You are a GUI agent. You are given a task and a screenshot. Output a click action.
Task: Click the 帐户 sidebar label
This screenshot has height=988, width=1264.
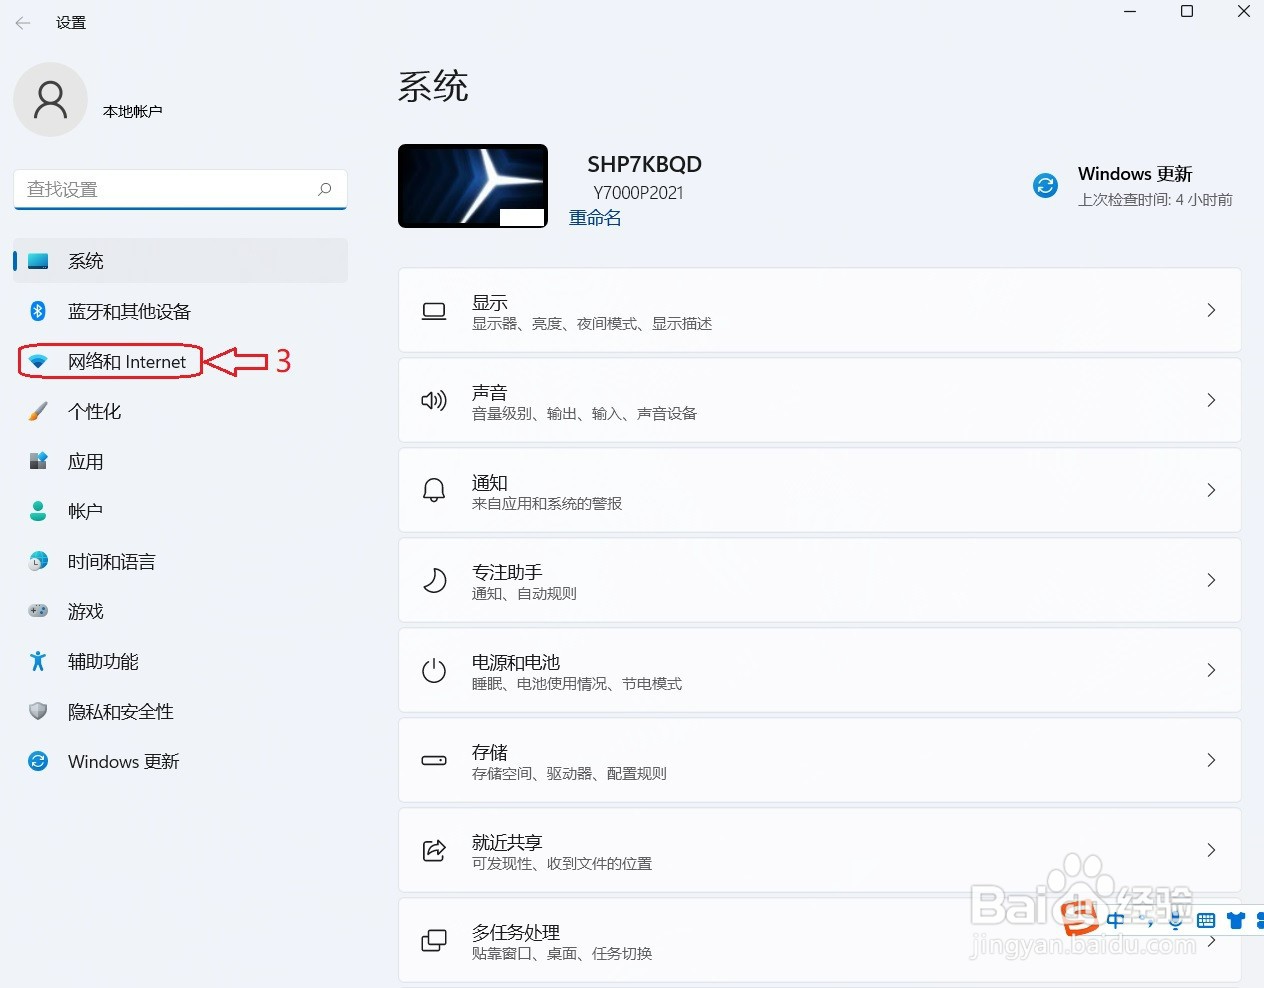86,511
